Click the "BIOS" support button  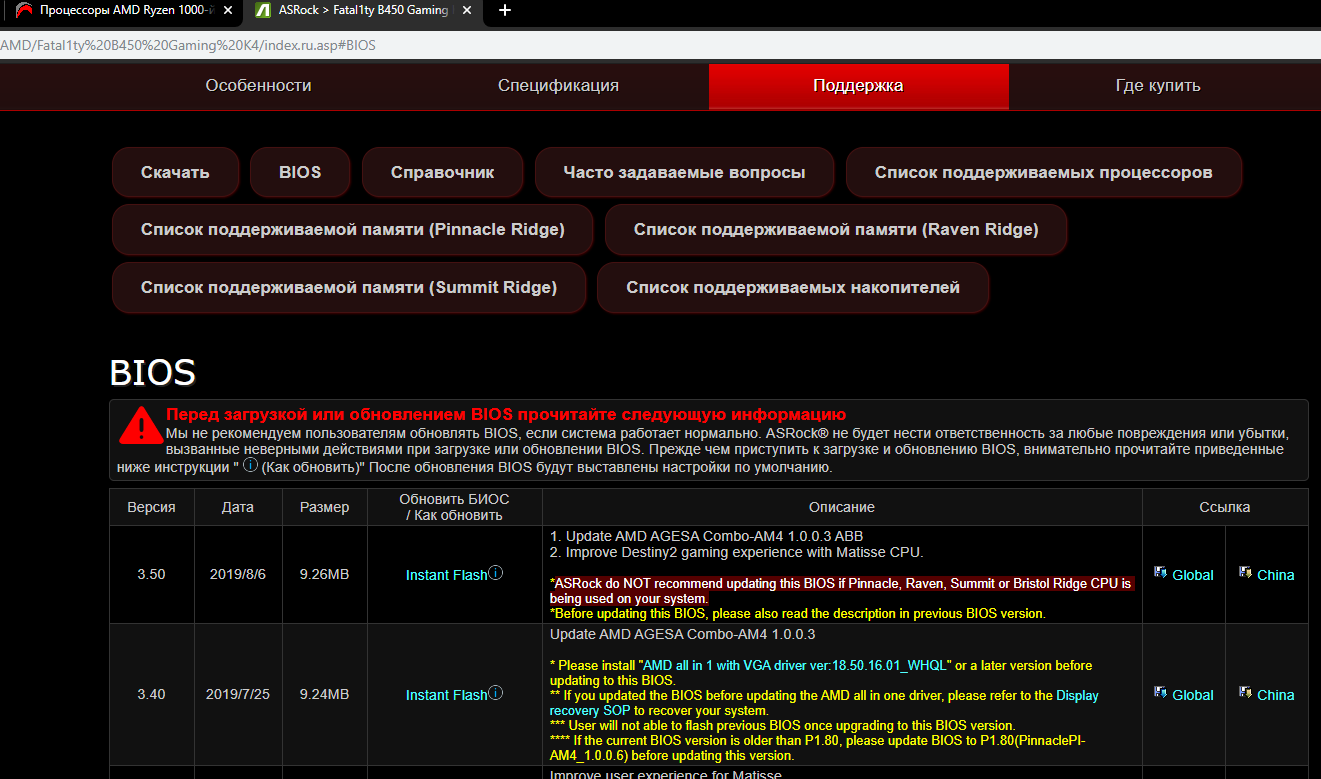point(300,172)
